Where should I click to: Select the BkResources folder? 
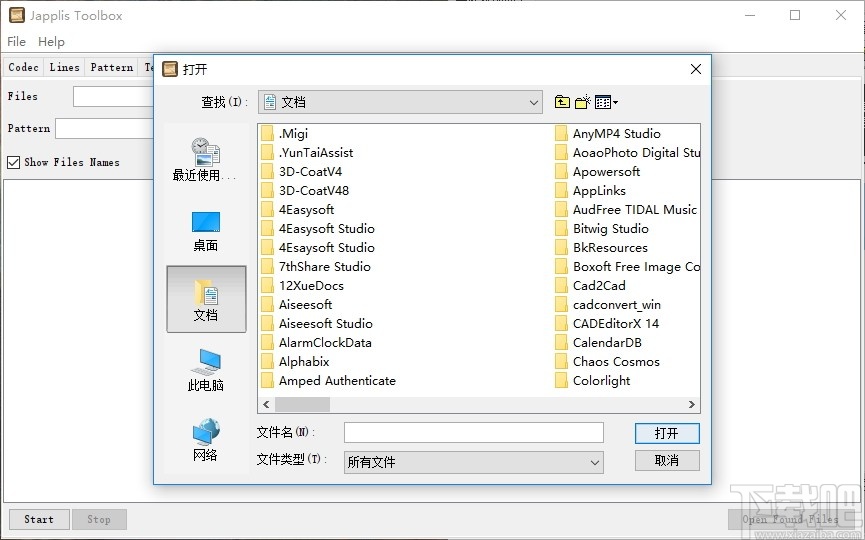[x=602, y=248]
